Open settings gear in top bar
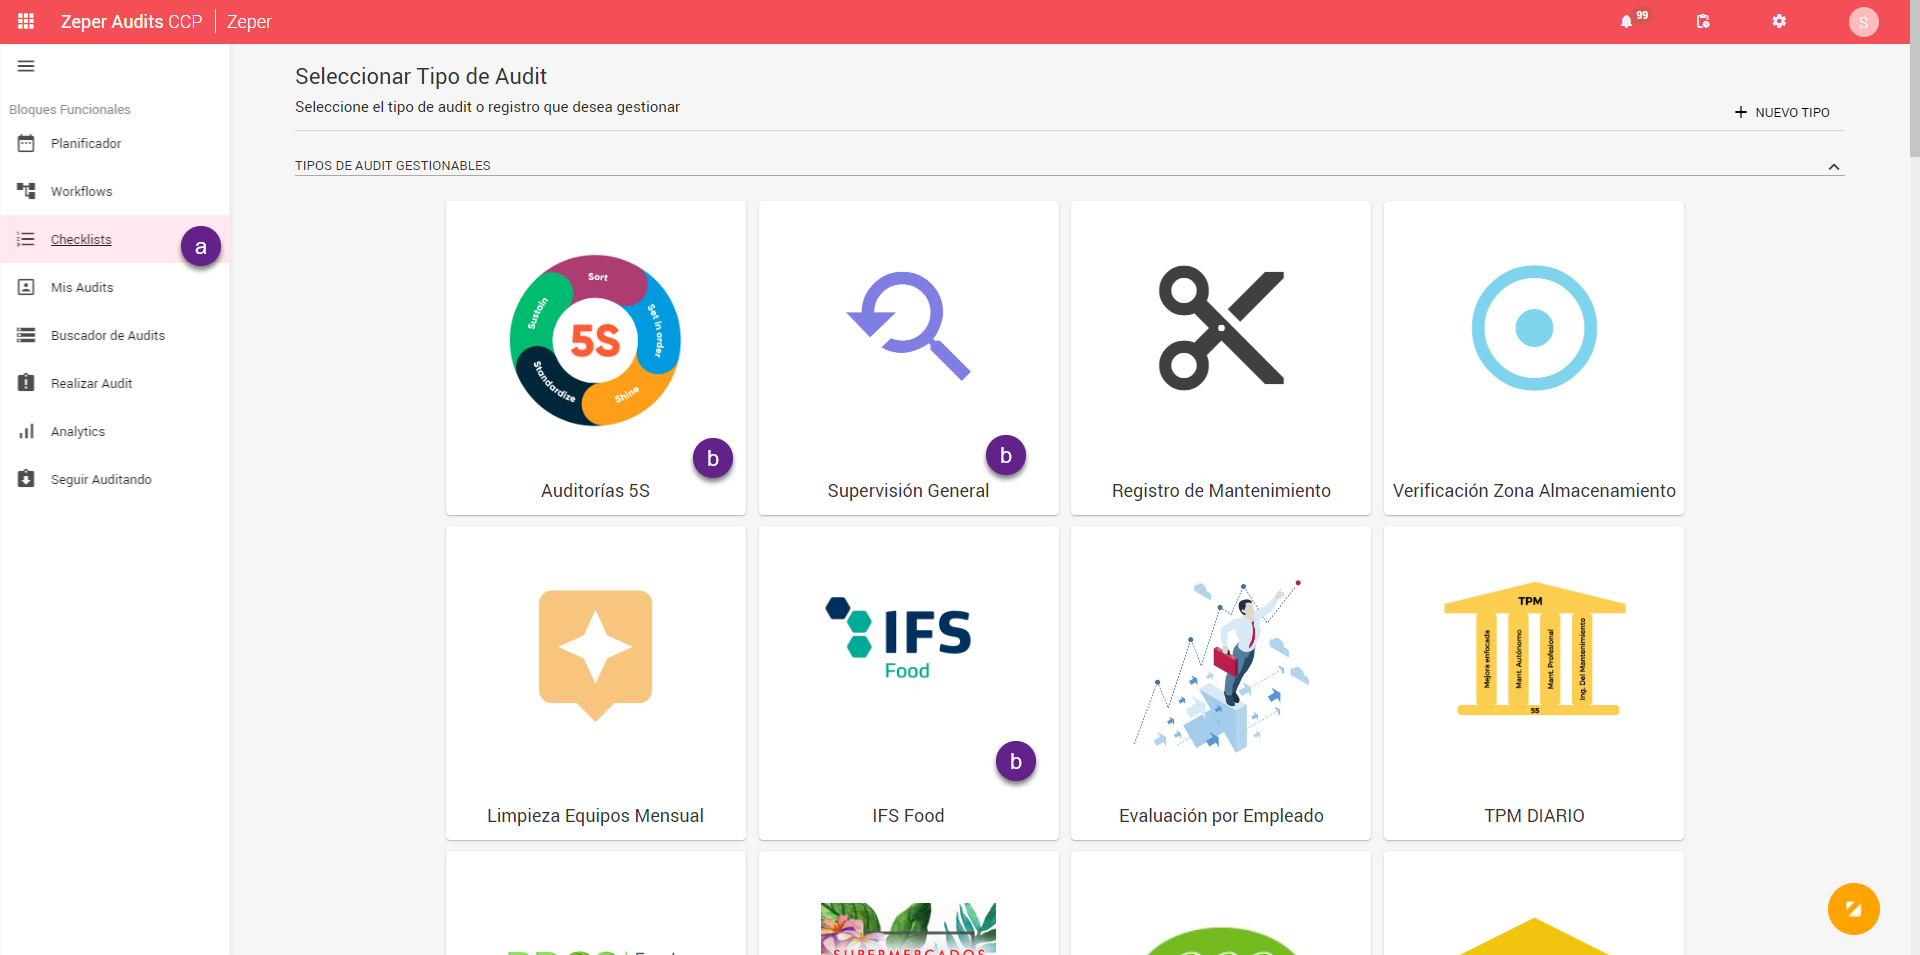Image resolution: width=1920 pixels, height=955 pixels. tap(1779, 21)
